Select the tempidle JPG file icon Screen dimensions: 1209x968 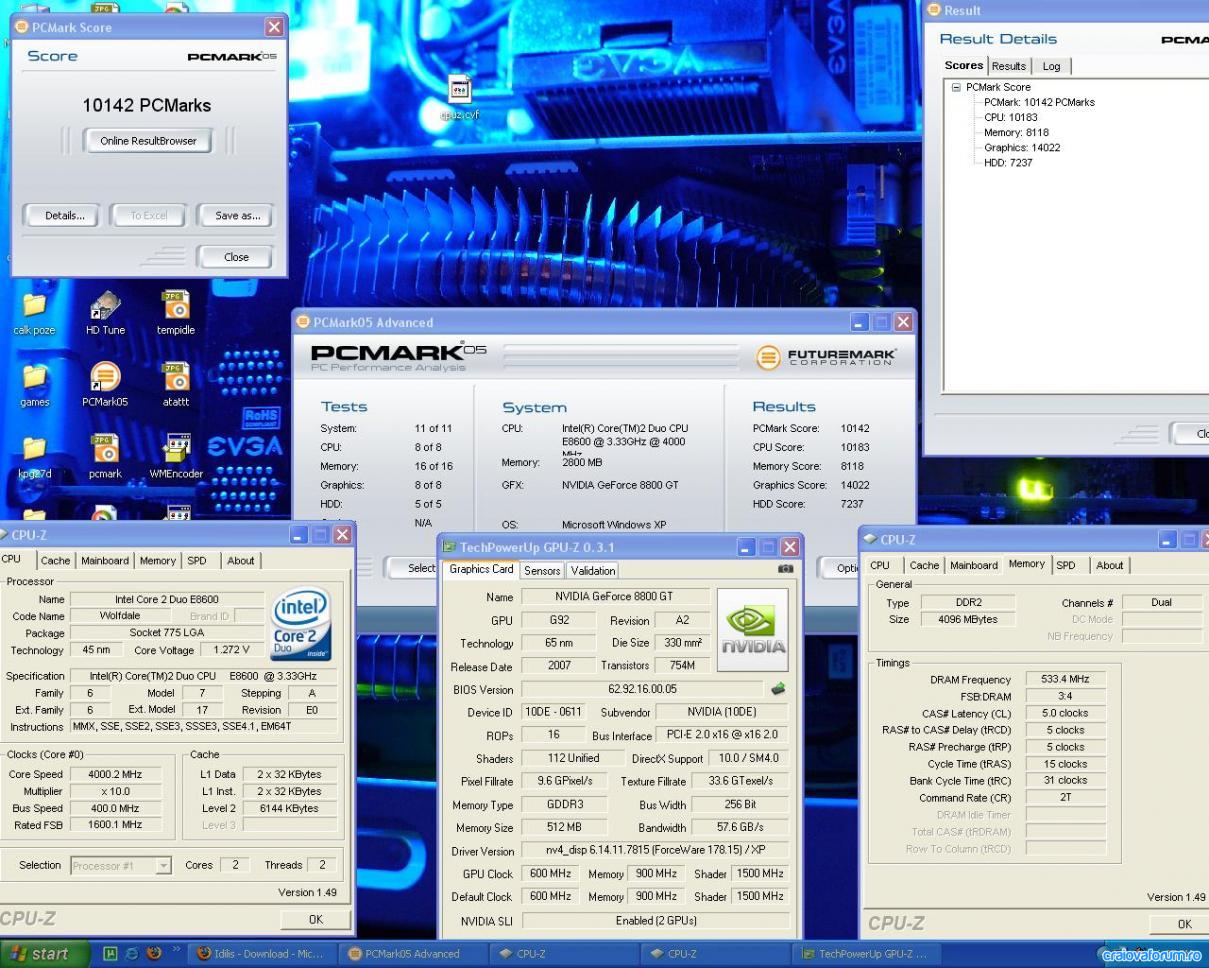[176, 313]
